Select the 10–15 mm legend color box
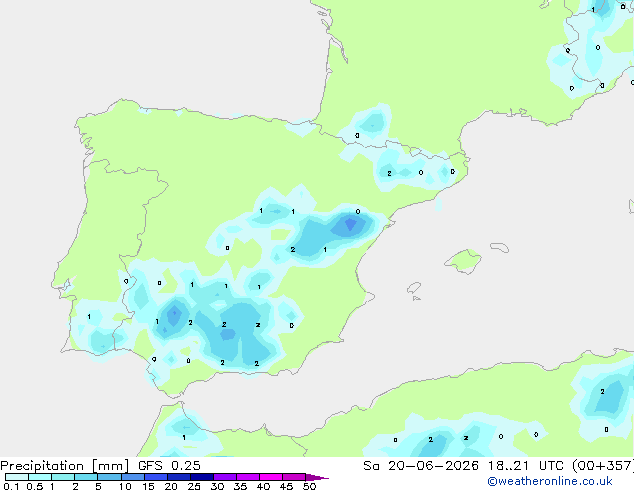Viewport: 634px width, 490px height. click(132, 477)
